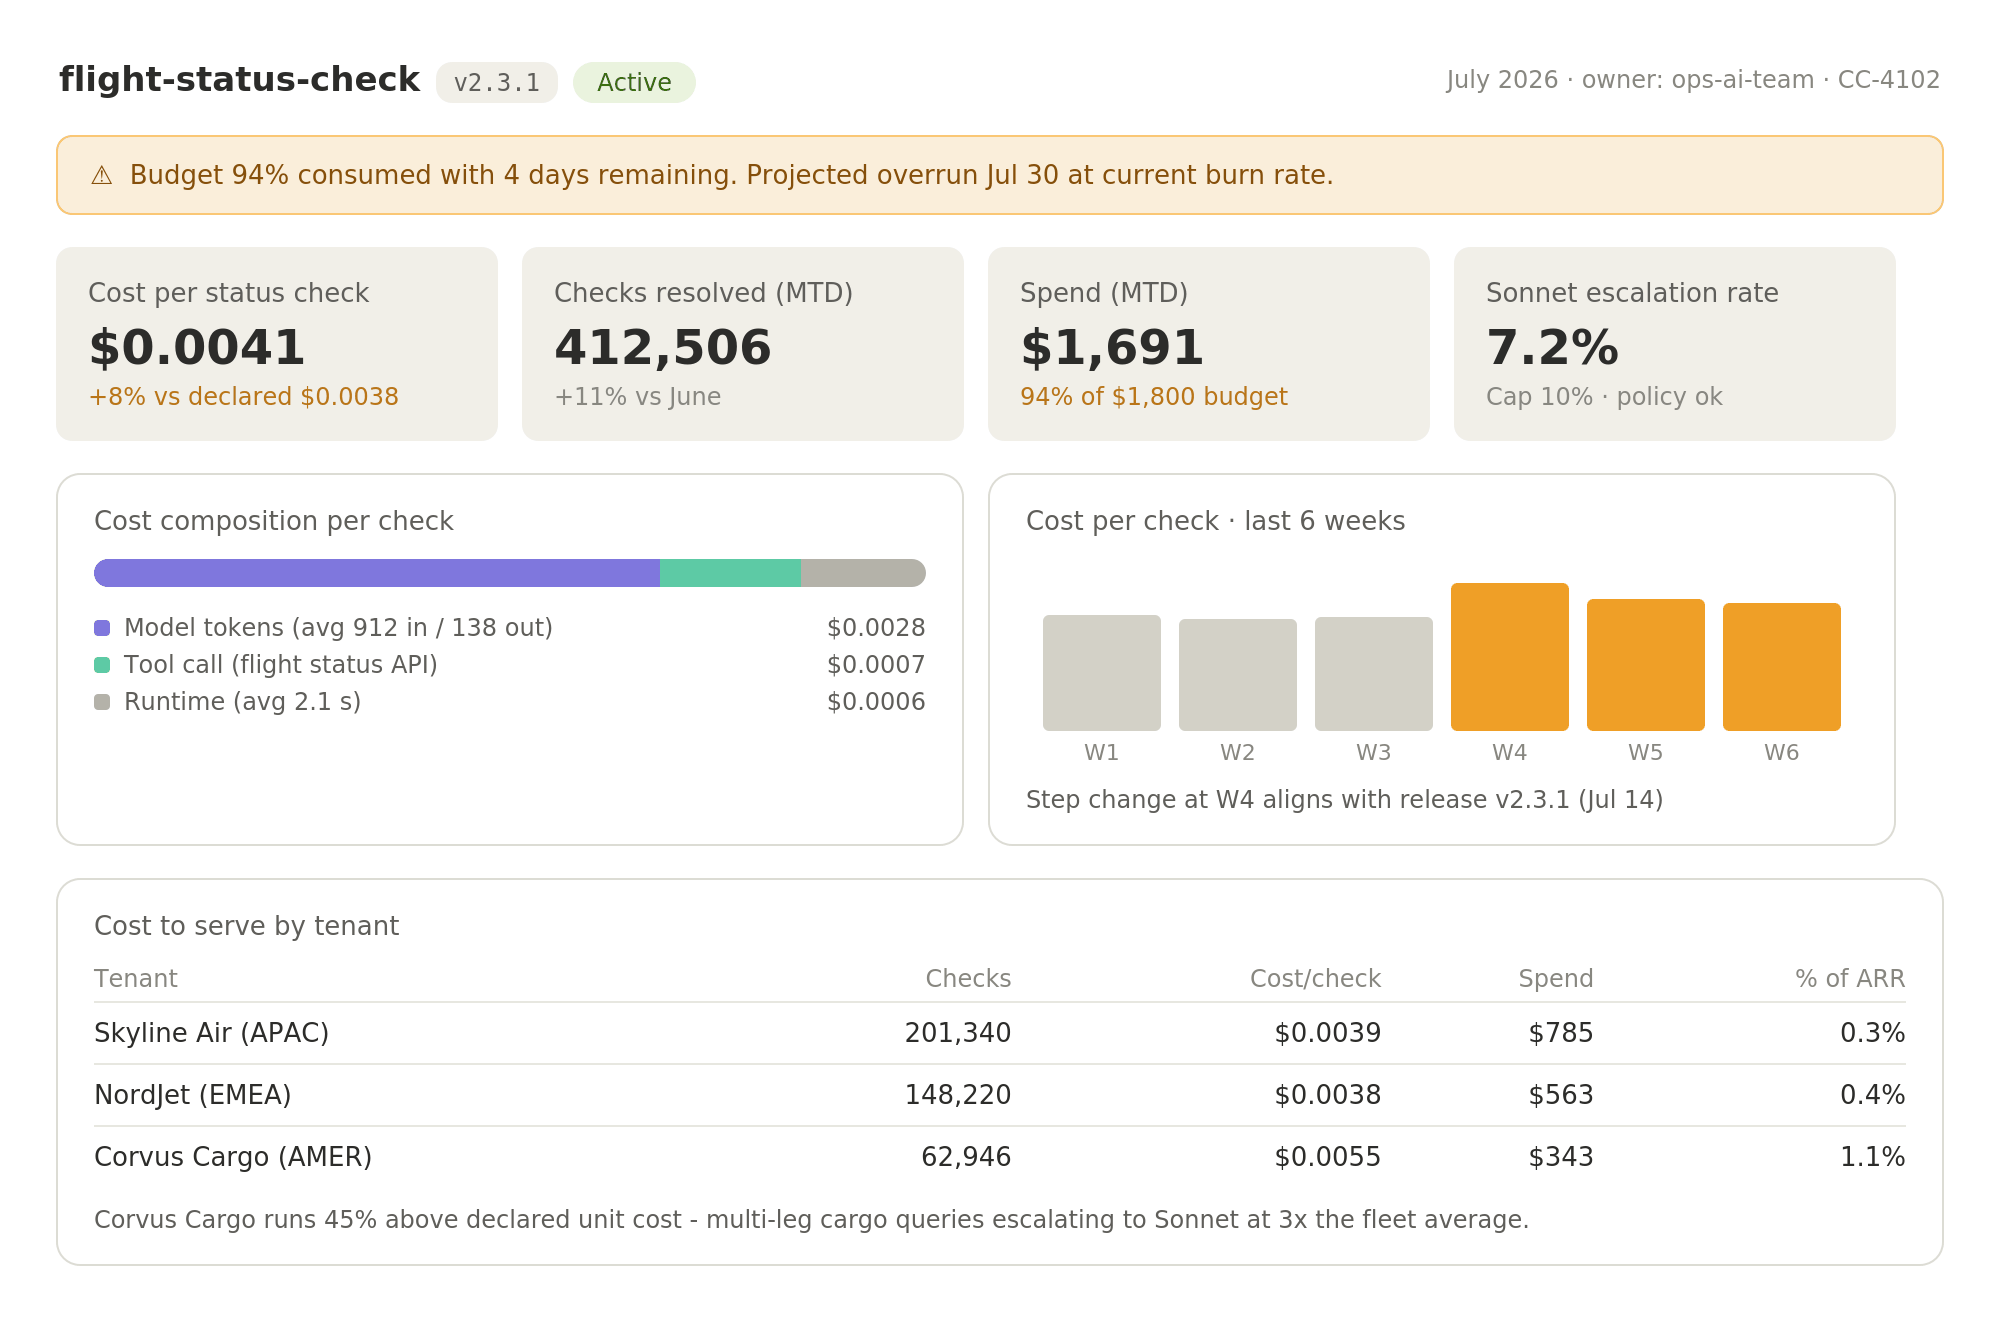The width and height of the screenshot is (2000, 1322).
Task: Click the $0.0028 model tokens cost
Action: (876, 628)
